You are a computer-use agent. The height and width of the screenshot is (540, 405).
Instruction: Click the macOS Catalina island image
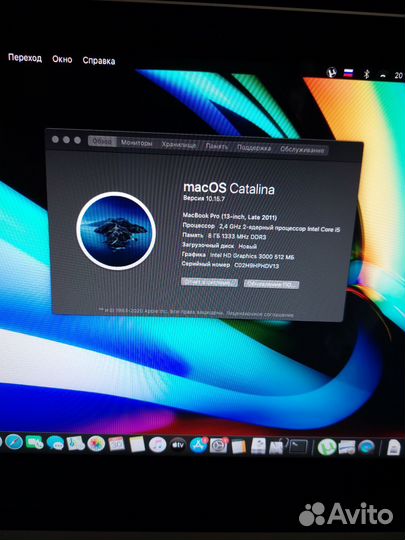pos(116,230)
